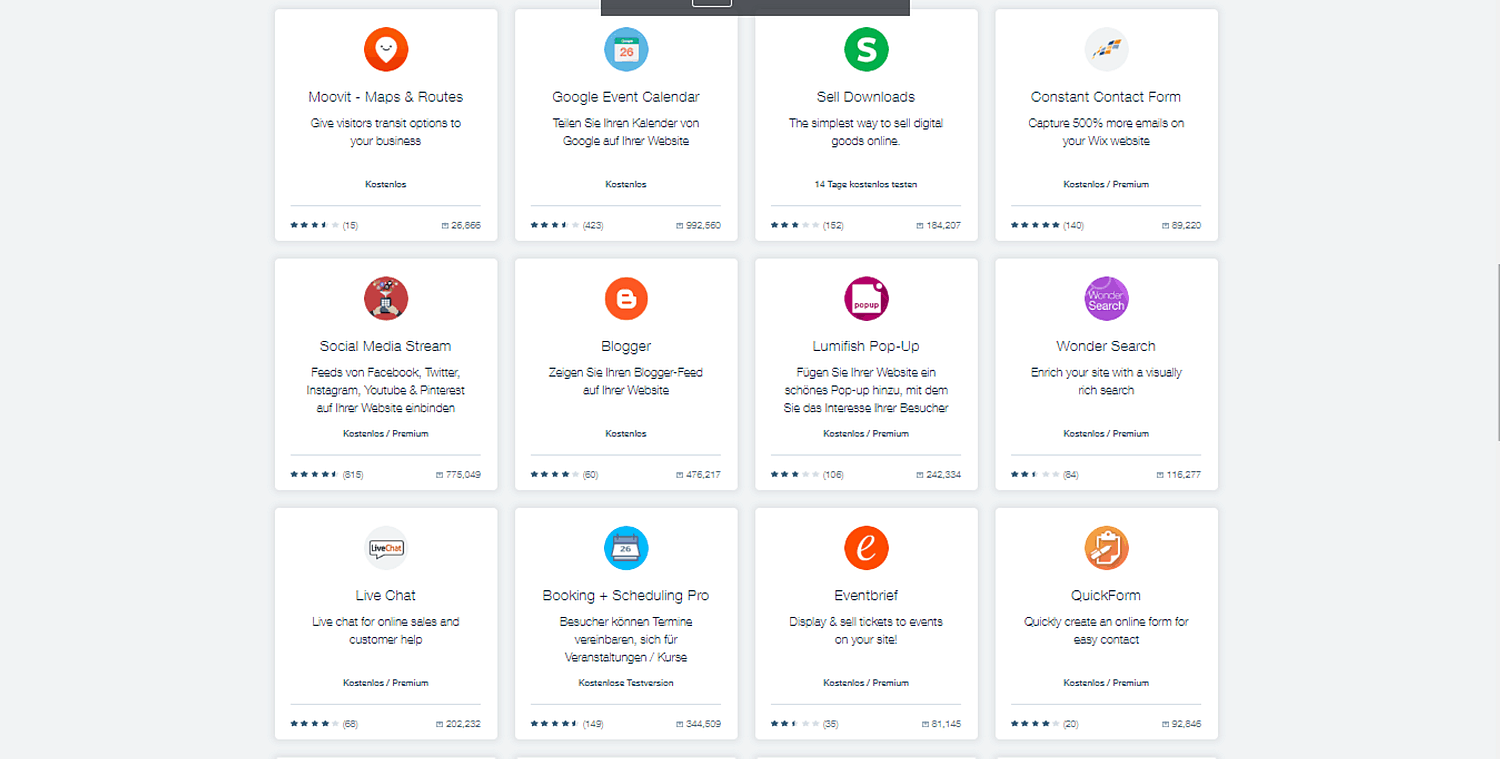1500x759 pixels.
Task: Open the Moovit - Maps & Routes title
Action: (386, 97)
